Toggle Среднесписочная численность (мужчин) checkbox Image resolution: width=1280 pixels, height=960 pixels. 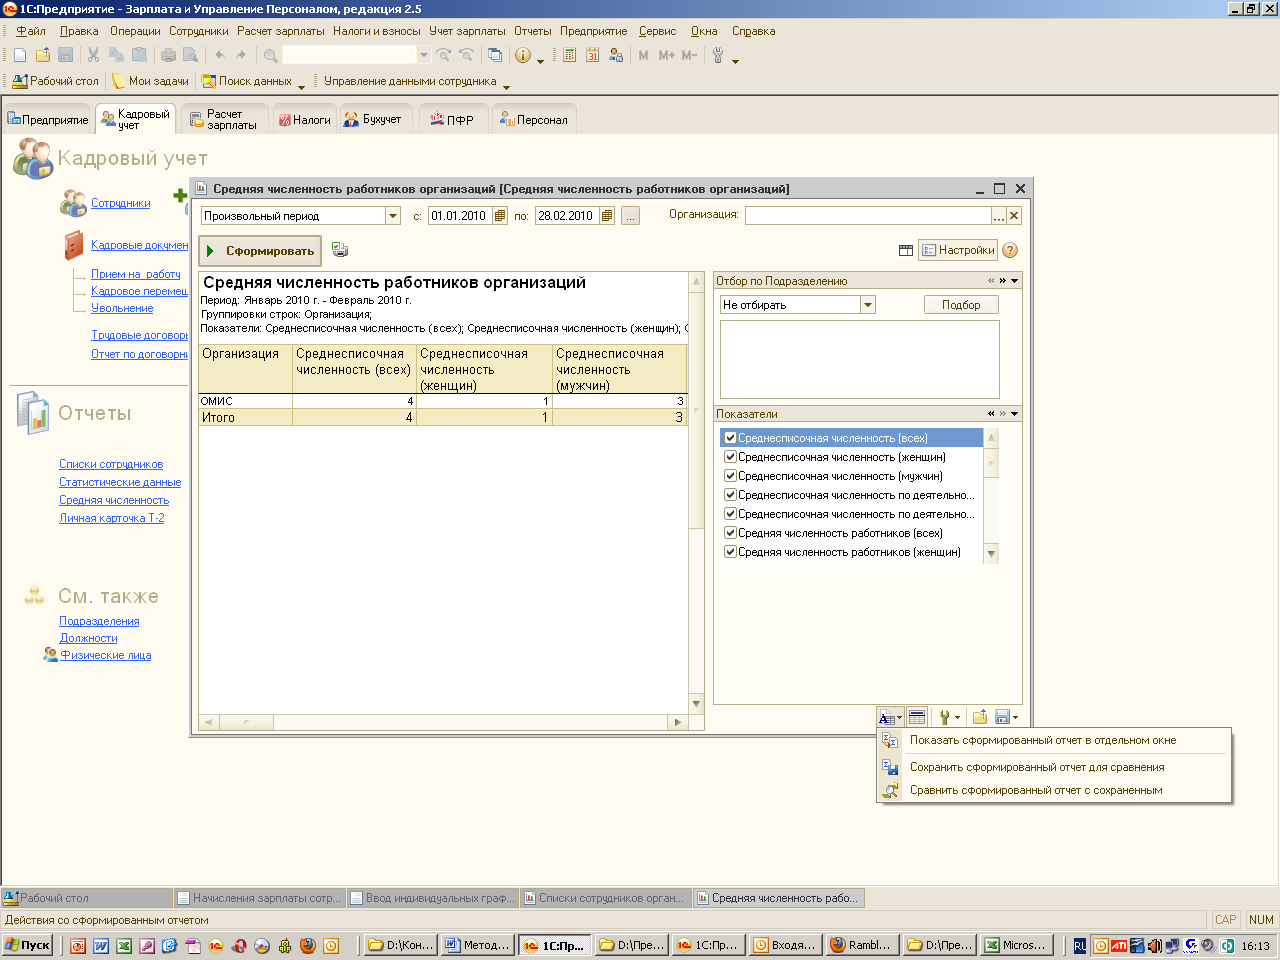[x=730, y=476]
